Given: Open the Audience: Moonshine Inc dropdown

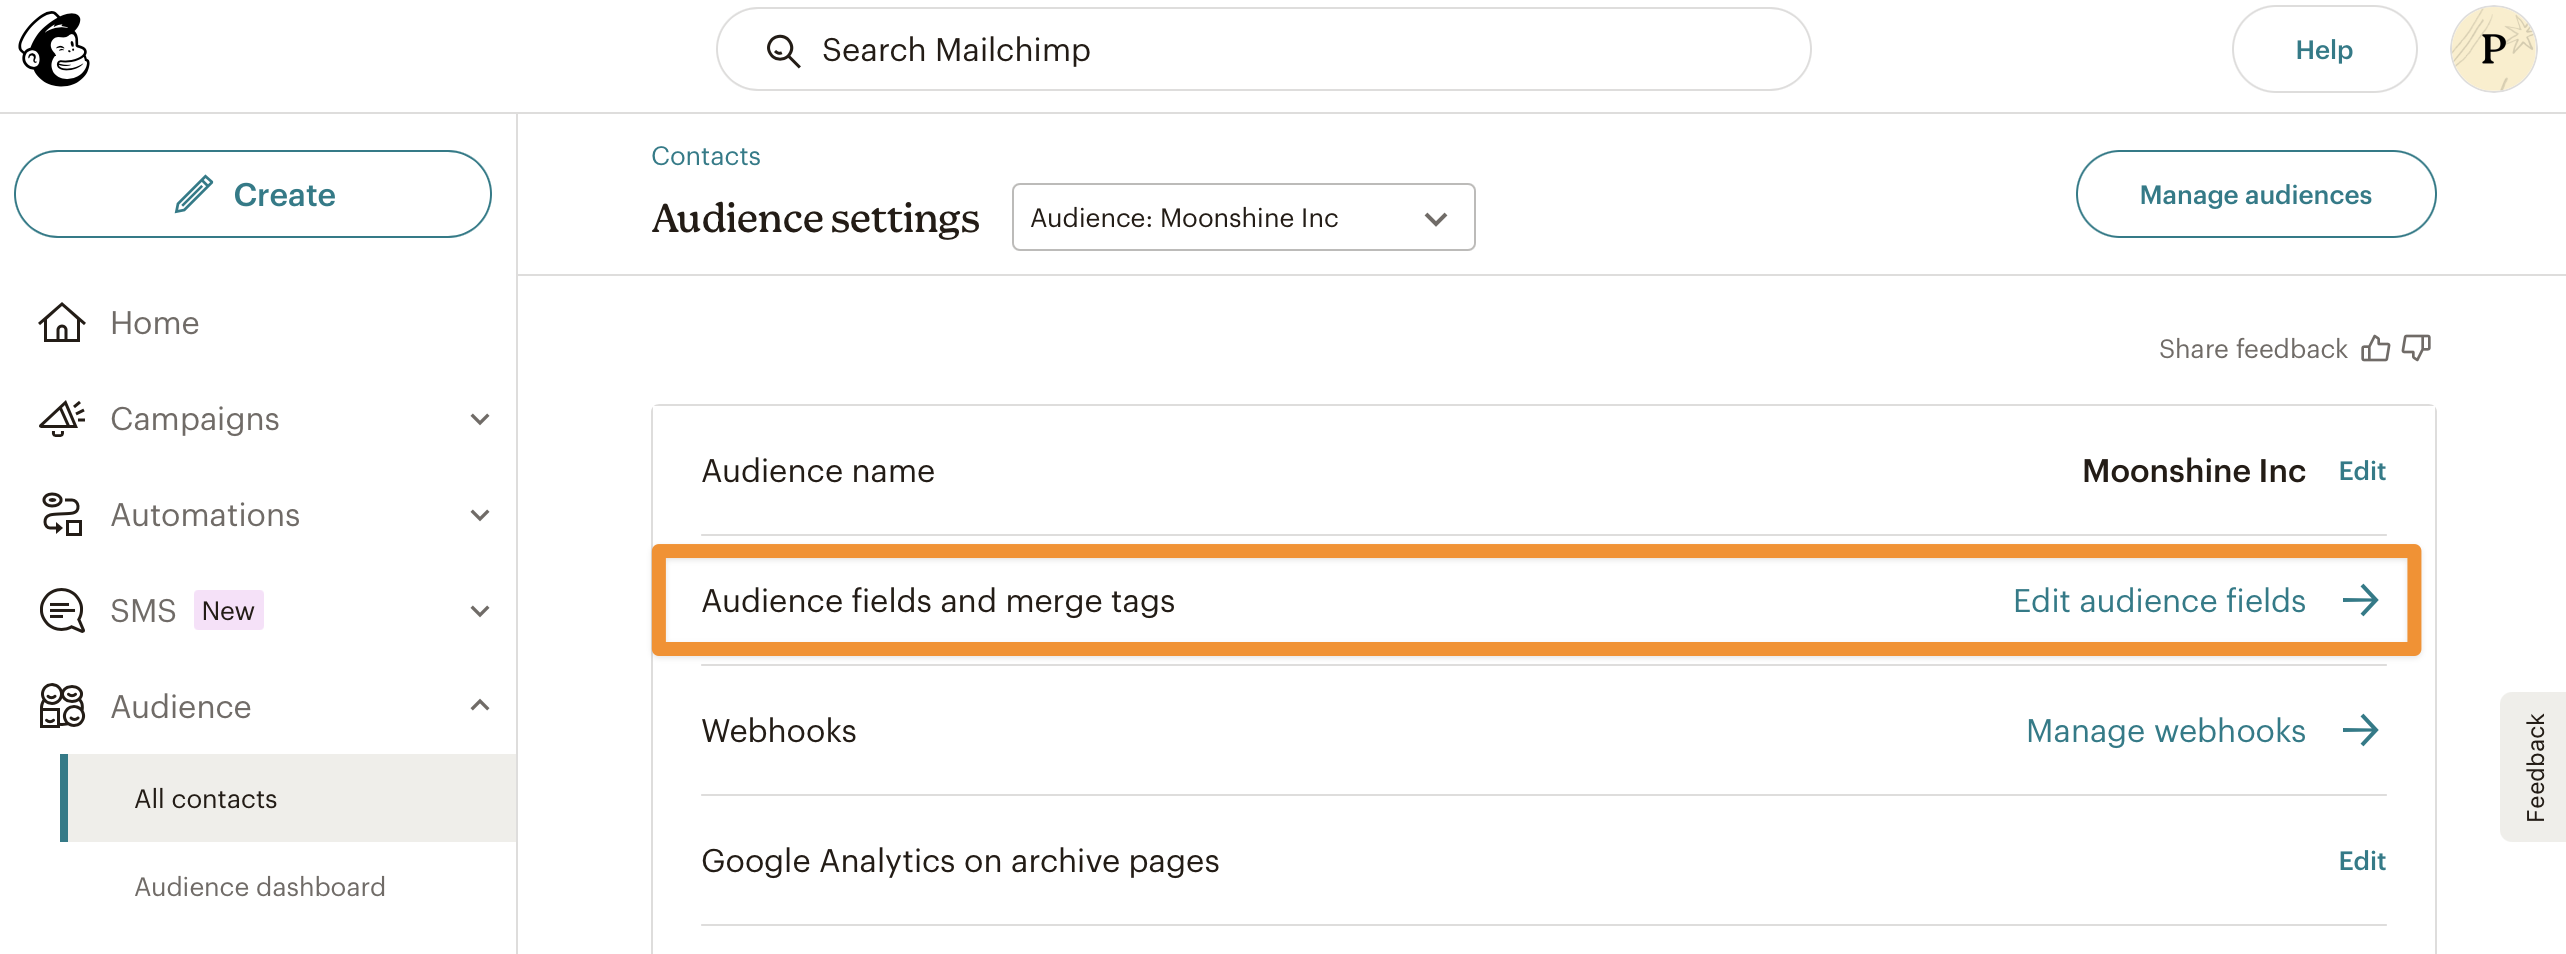Looking at the screenshot, I should [1243, 217].
